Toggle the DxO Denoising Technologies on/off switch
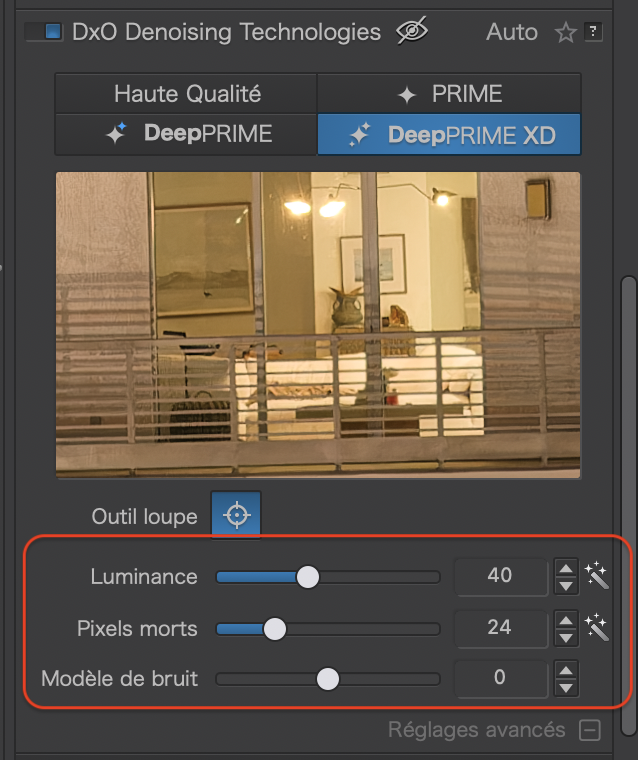638x760 pixels. click(x=44, y=32)
